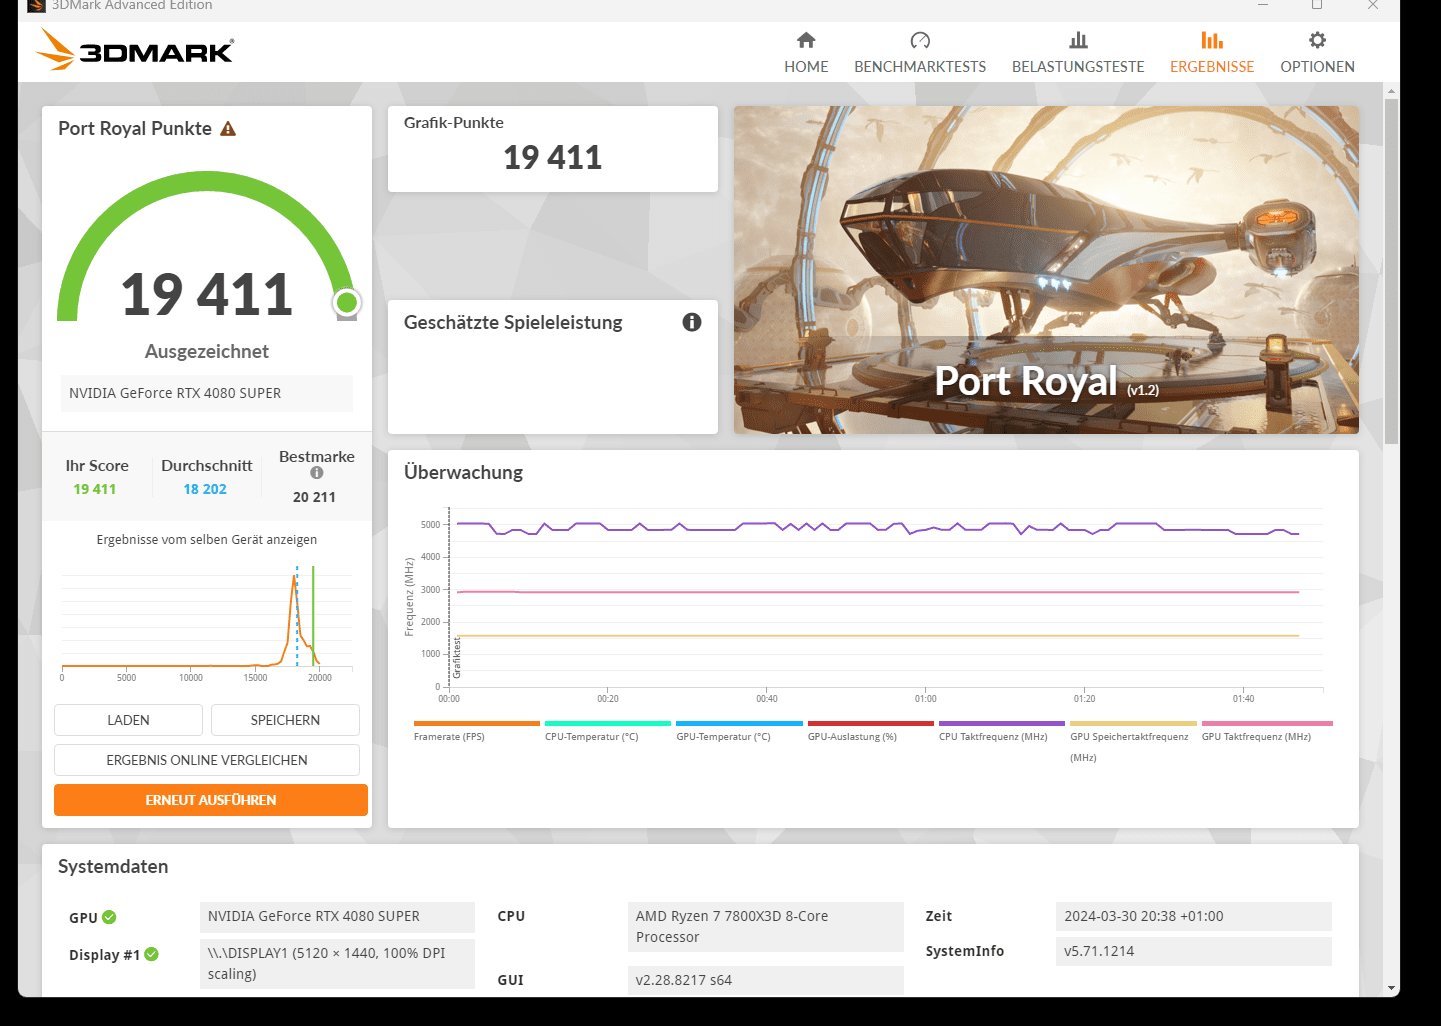Click the SPEICHERN button

tap(285, 720)
